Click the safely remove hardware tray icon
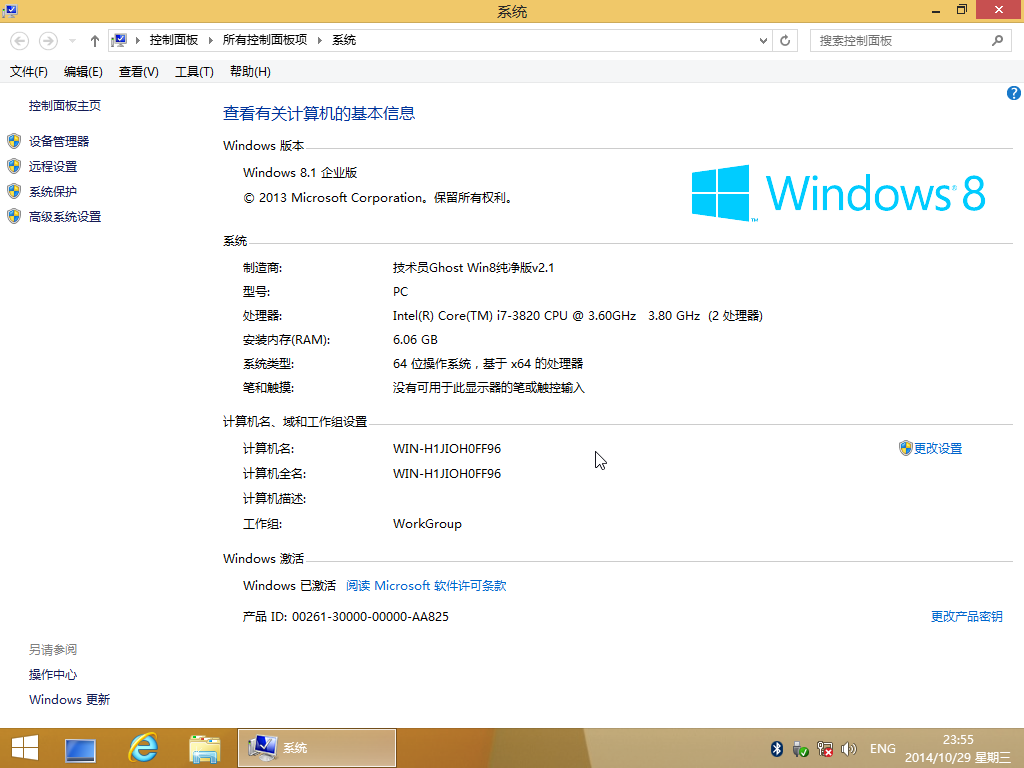This screenshot has height=768, width=1024. click(x=801, y=749)
